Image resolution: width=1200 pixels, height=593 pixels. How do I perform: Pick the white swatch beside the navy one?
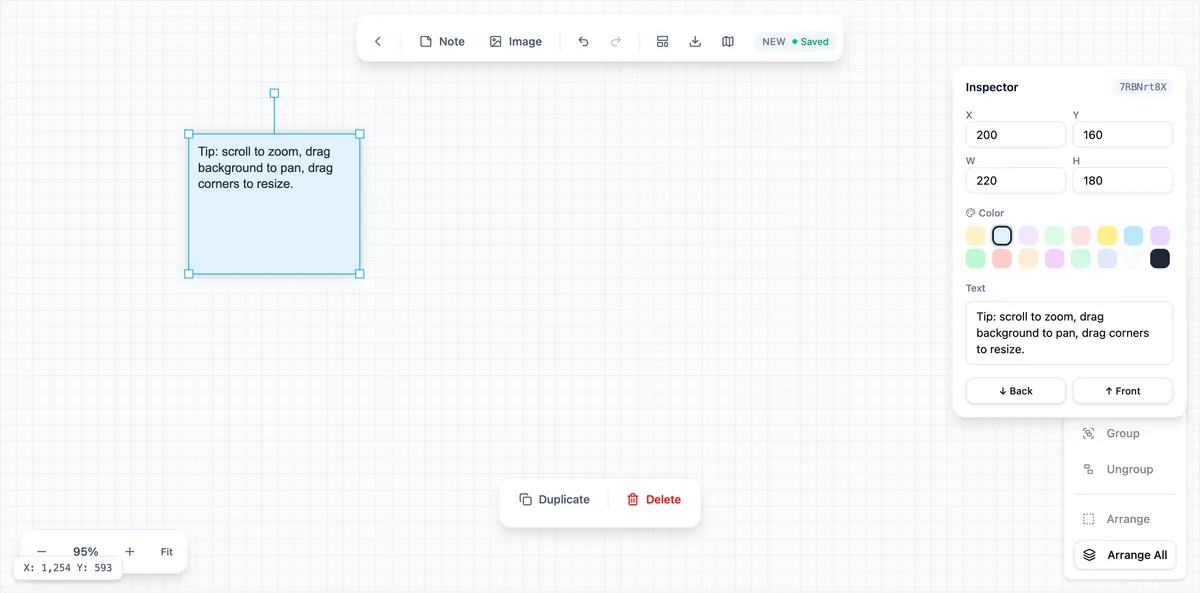[x=1133, y=259]
